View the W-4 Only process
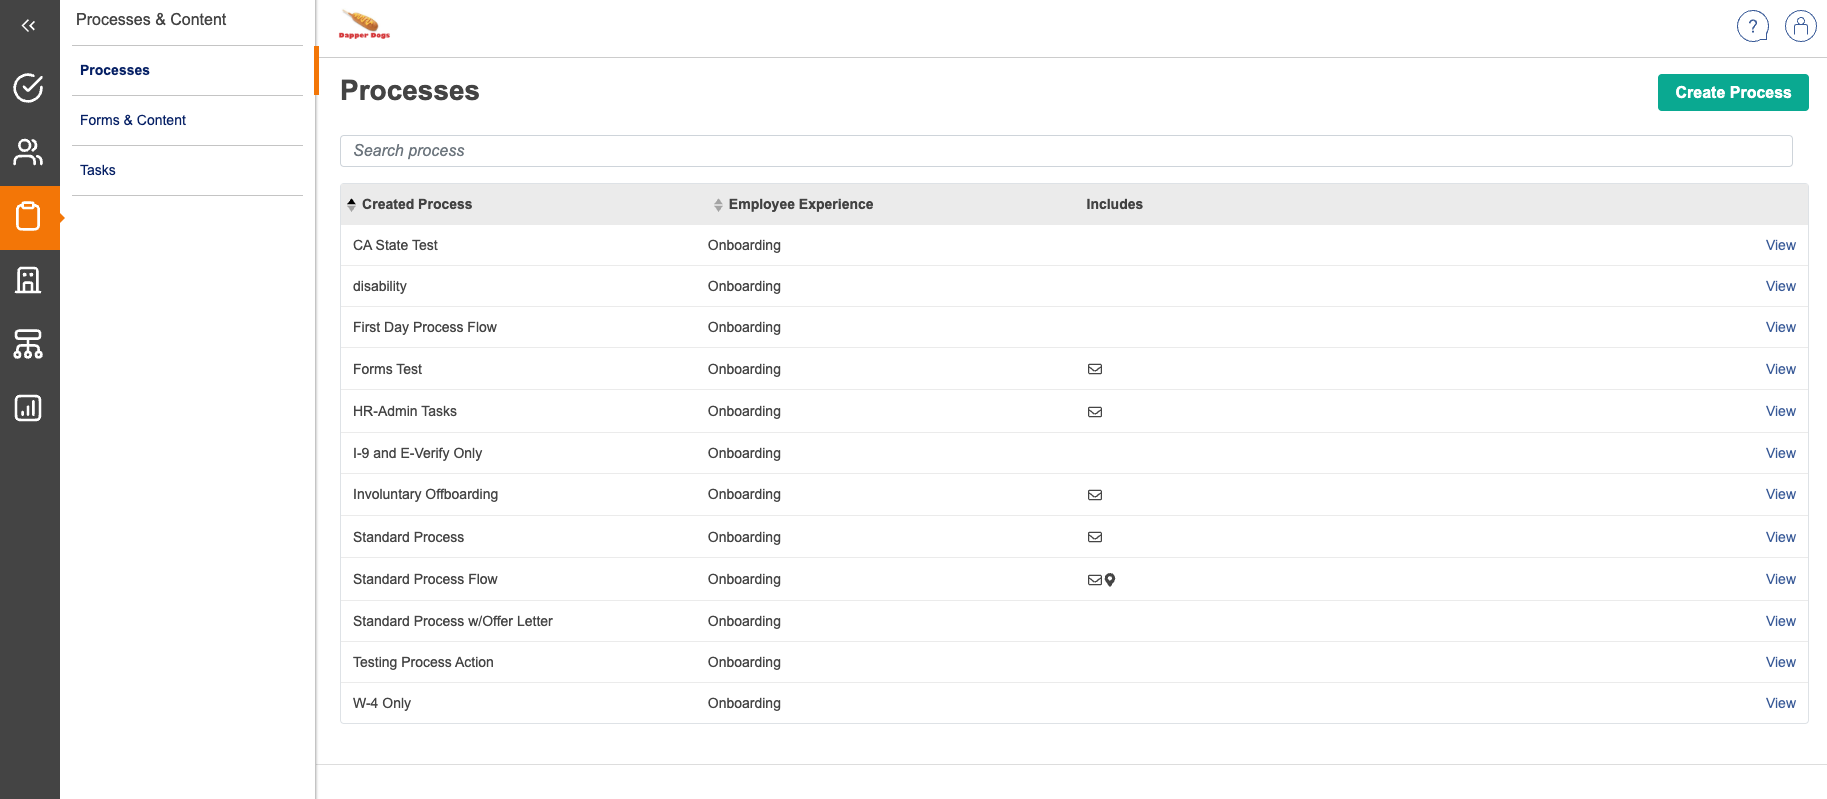 coord(1780,703)
